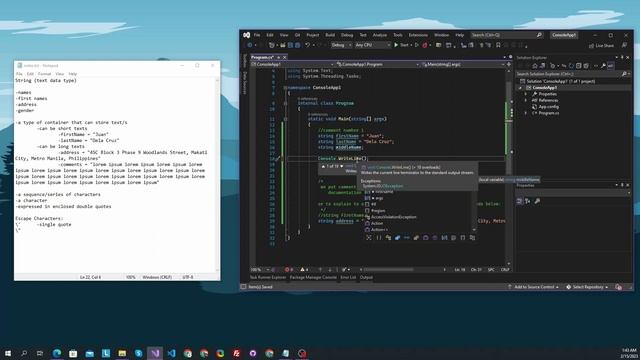Click the taskbar search magnifier

(x=24, y=353)
